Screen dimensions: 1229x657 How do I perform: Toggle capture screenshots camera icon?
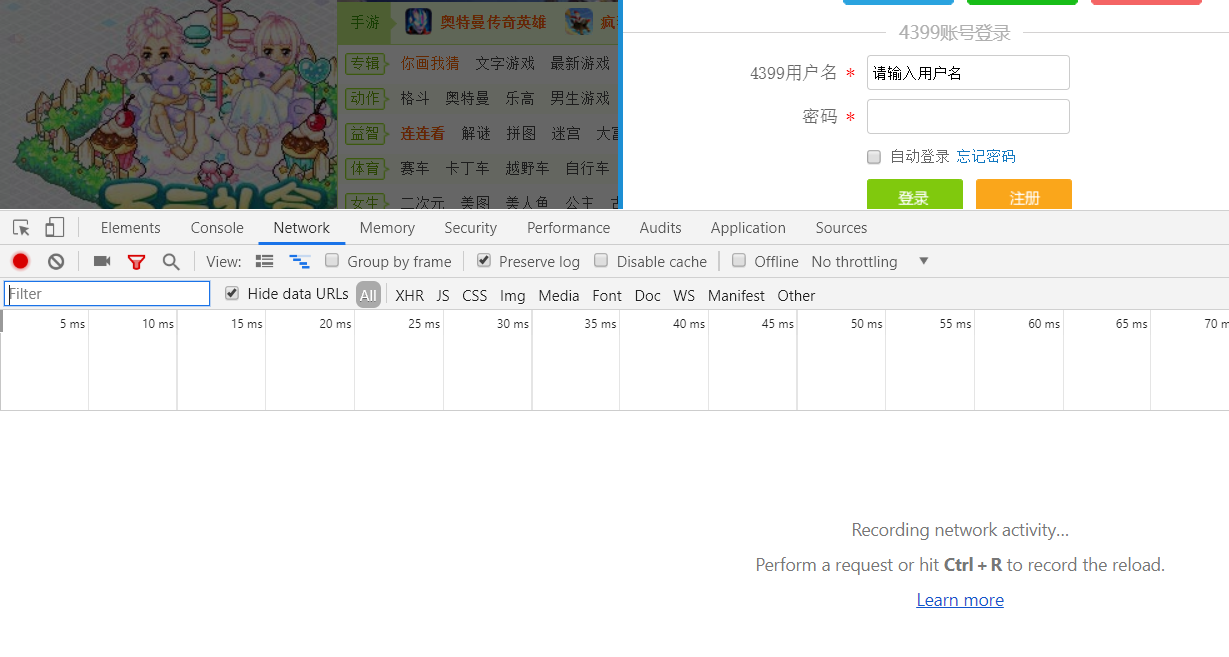click(102, 261)
